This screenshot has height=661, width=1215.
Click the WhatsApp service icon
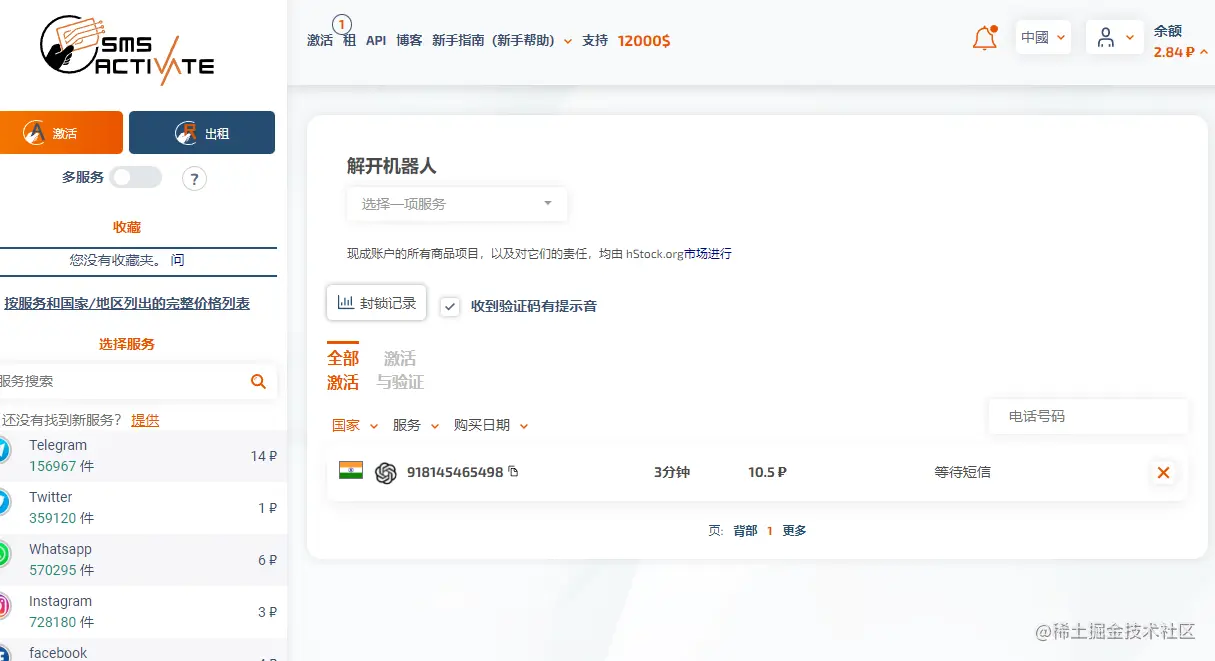pos(3,554)
